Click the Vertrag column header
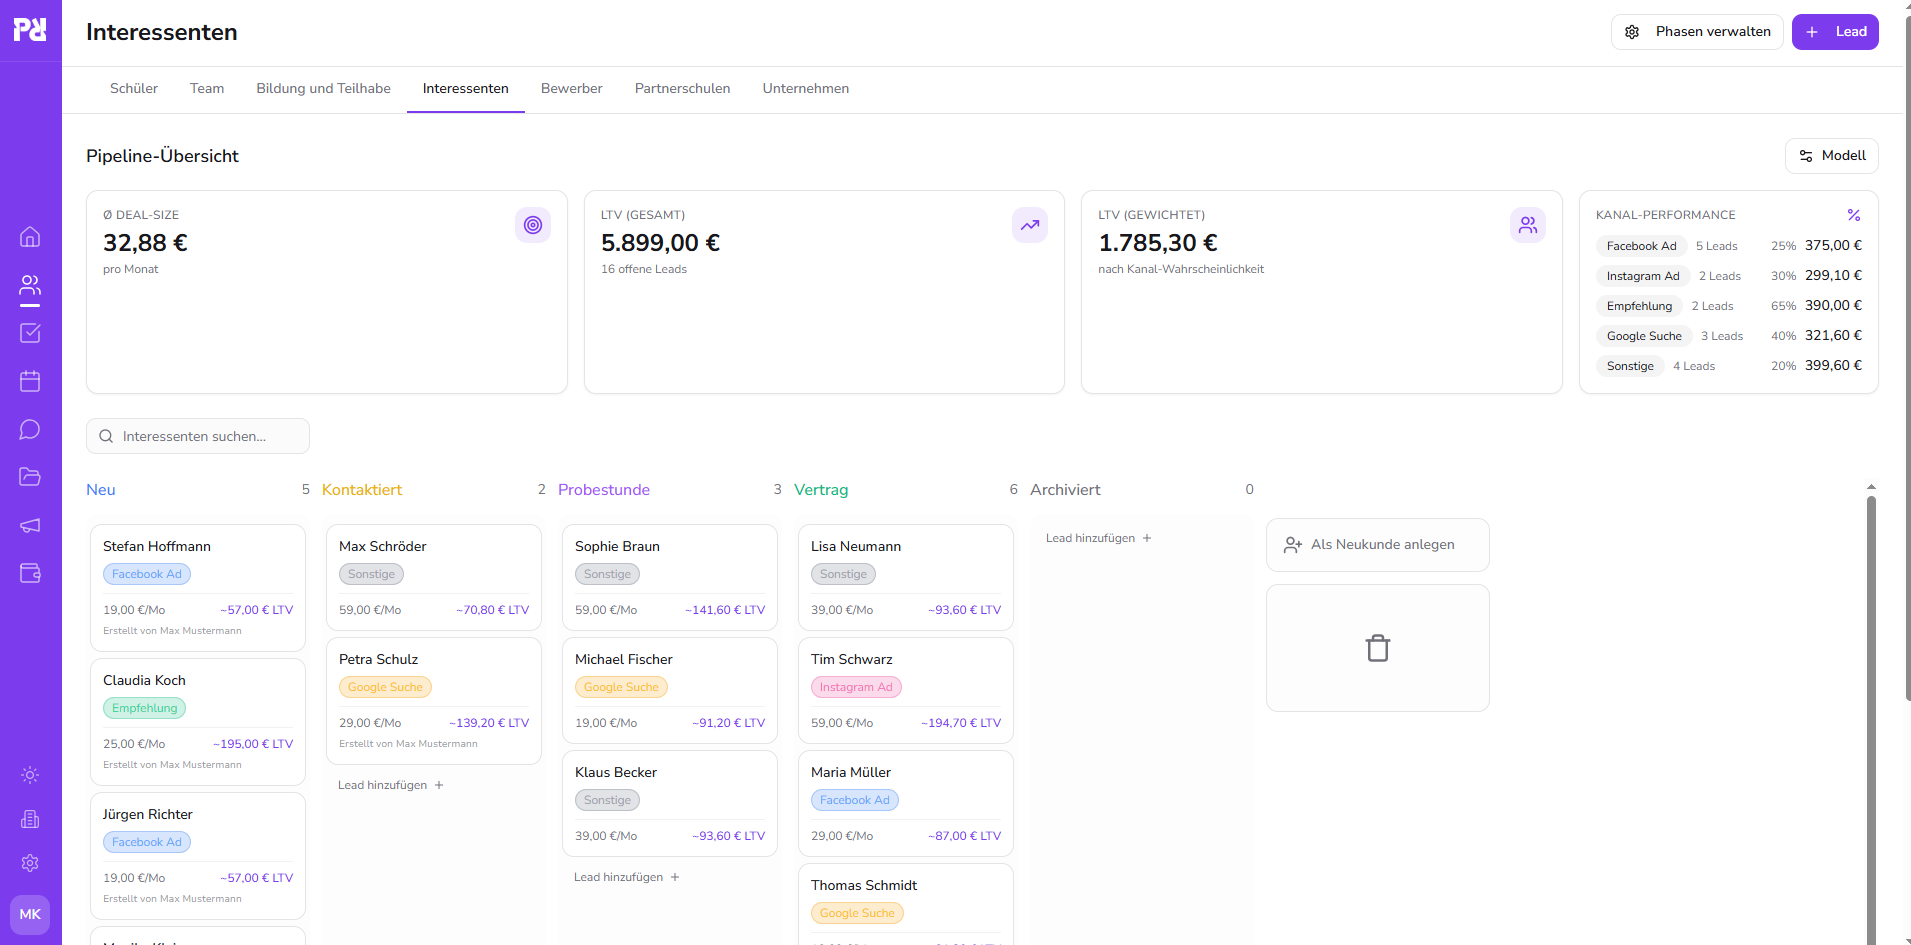Viewport: 1911px width, 945px height. [821, 490]
